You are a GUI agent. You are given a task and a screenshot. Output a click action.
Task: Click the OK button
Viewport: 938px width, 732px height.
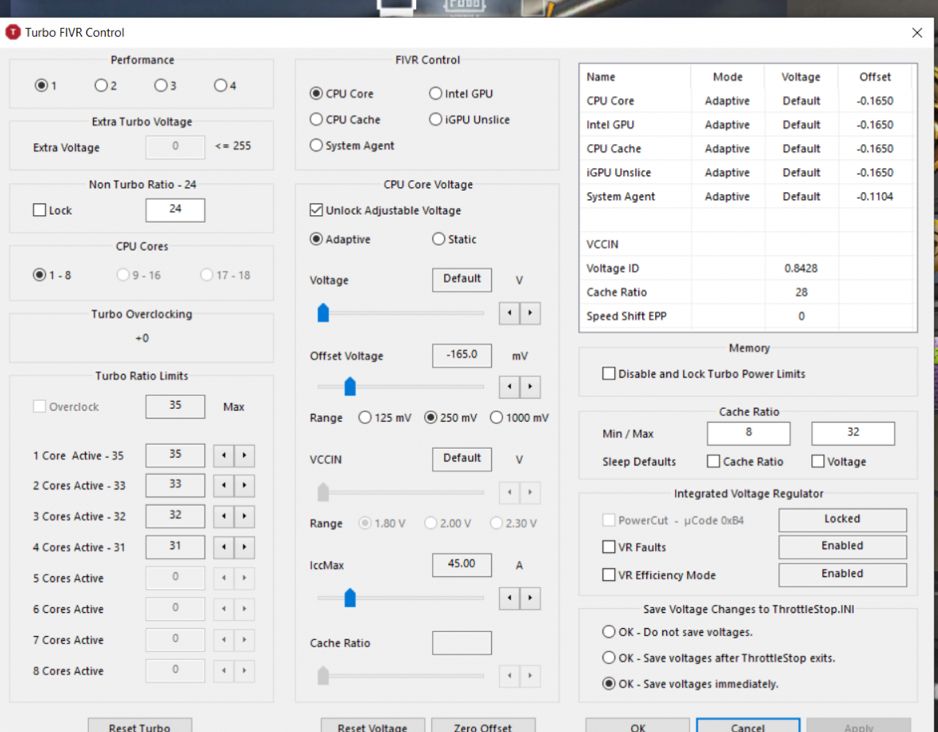(x=638, y=725)
